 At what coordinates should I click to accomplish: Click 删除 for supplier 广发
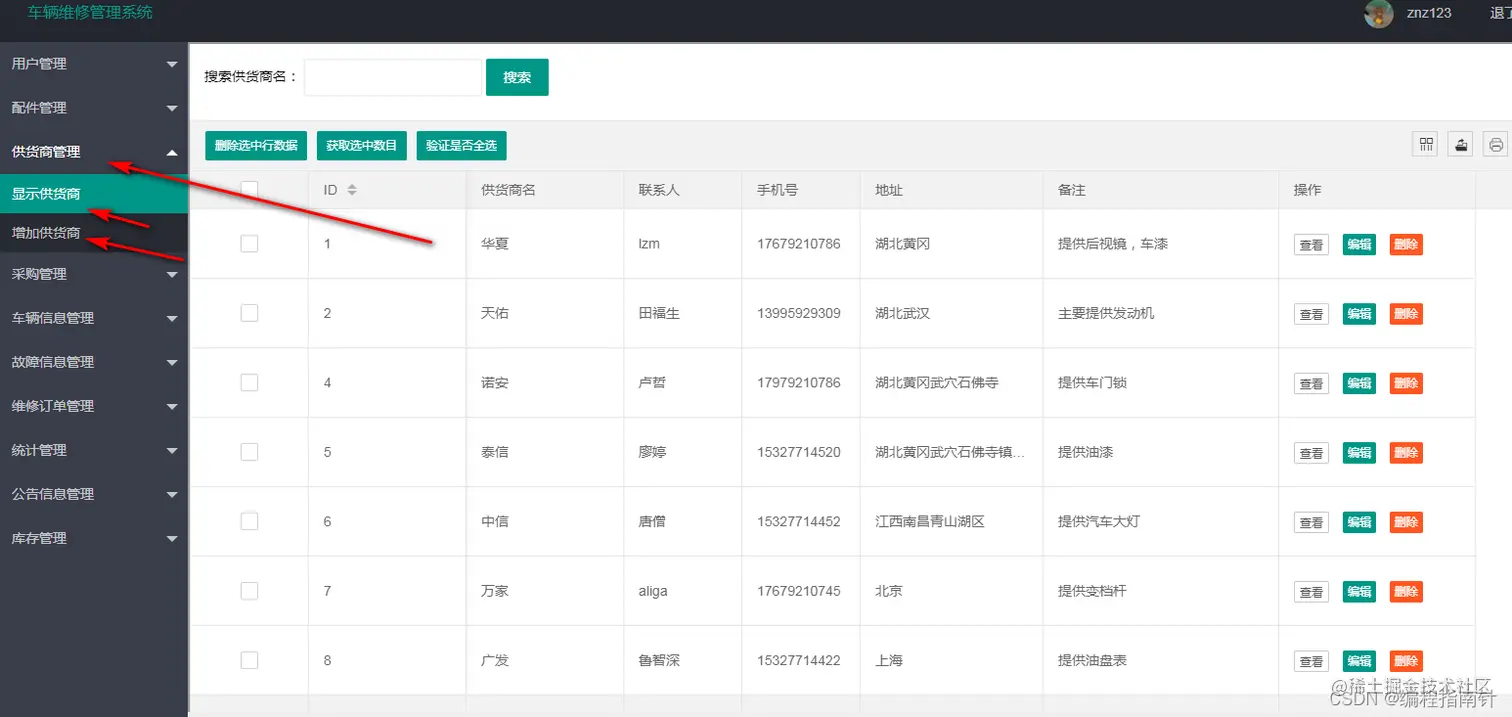coord(1406,661)
